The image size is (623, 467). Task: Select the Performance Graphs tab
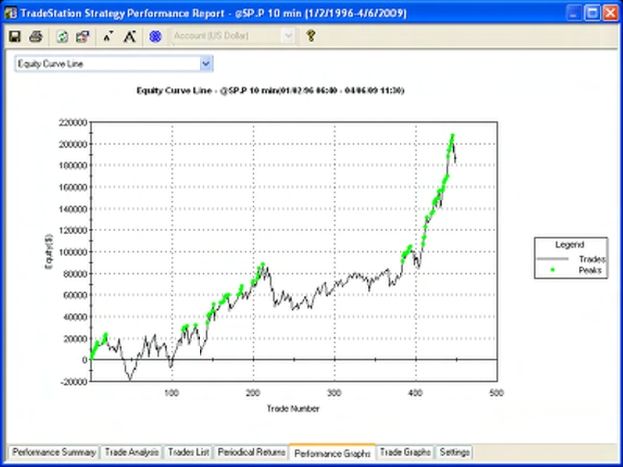(332, 453)
